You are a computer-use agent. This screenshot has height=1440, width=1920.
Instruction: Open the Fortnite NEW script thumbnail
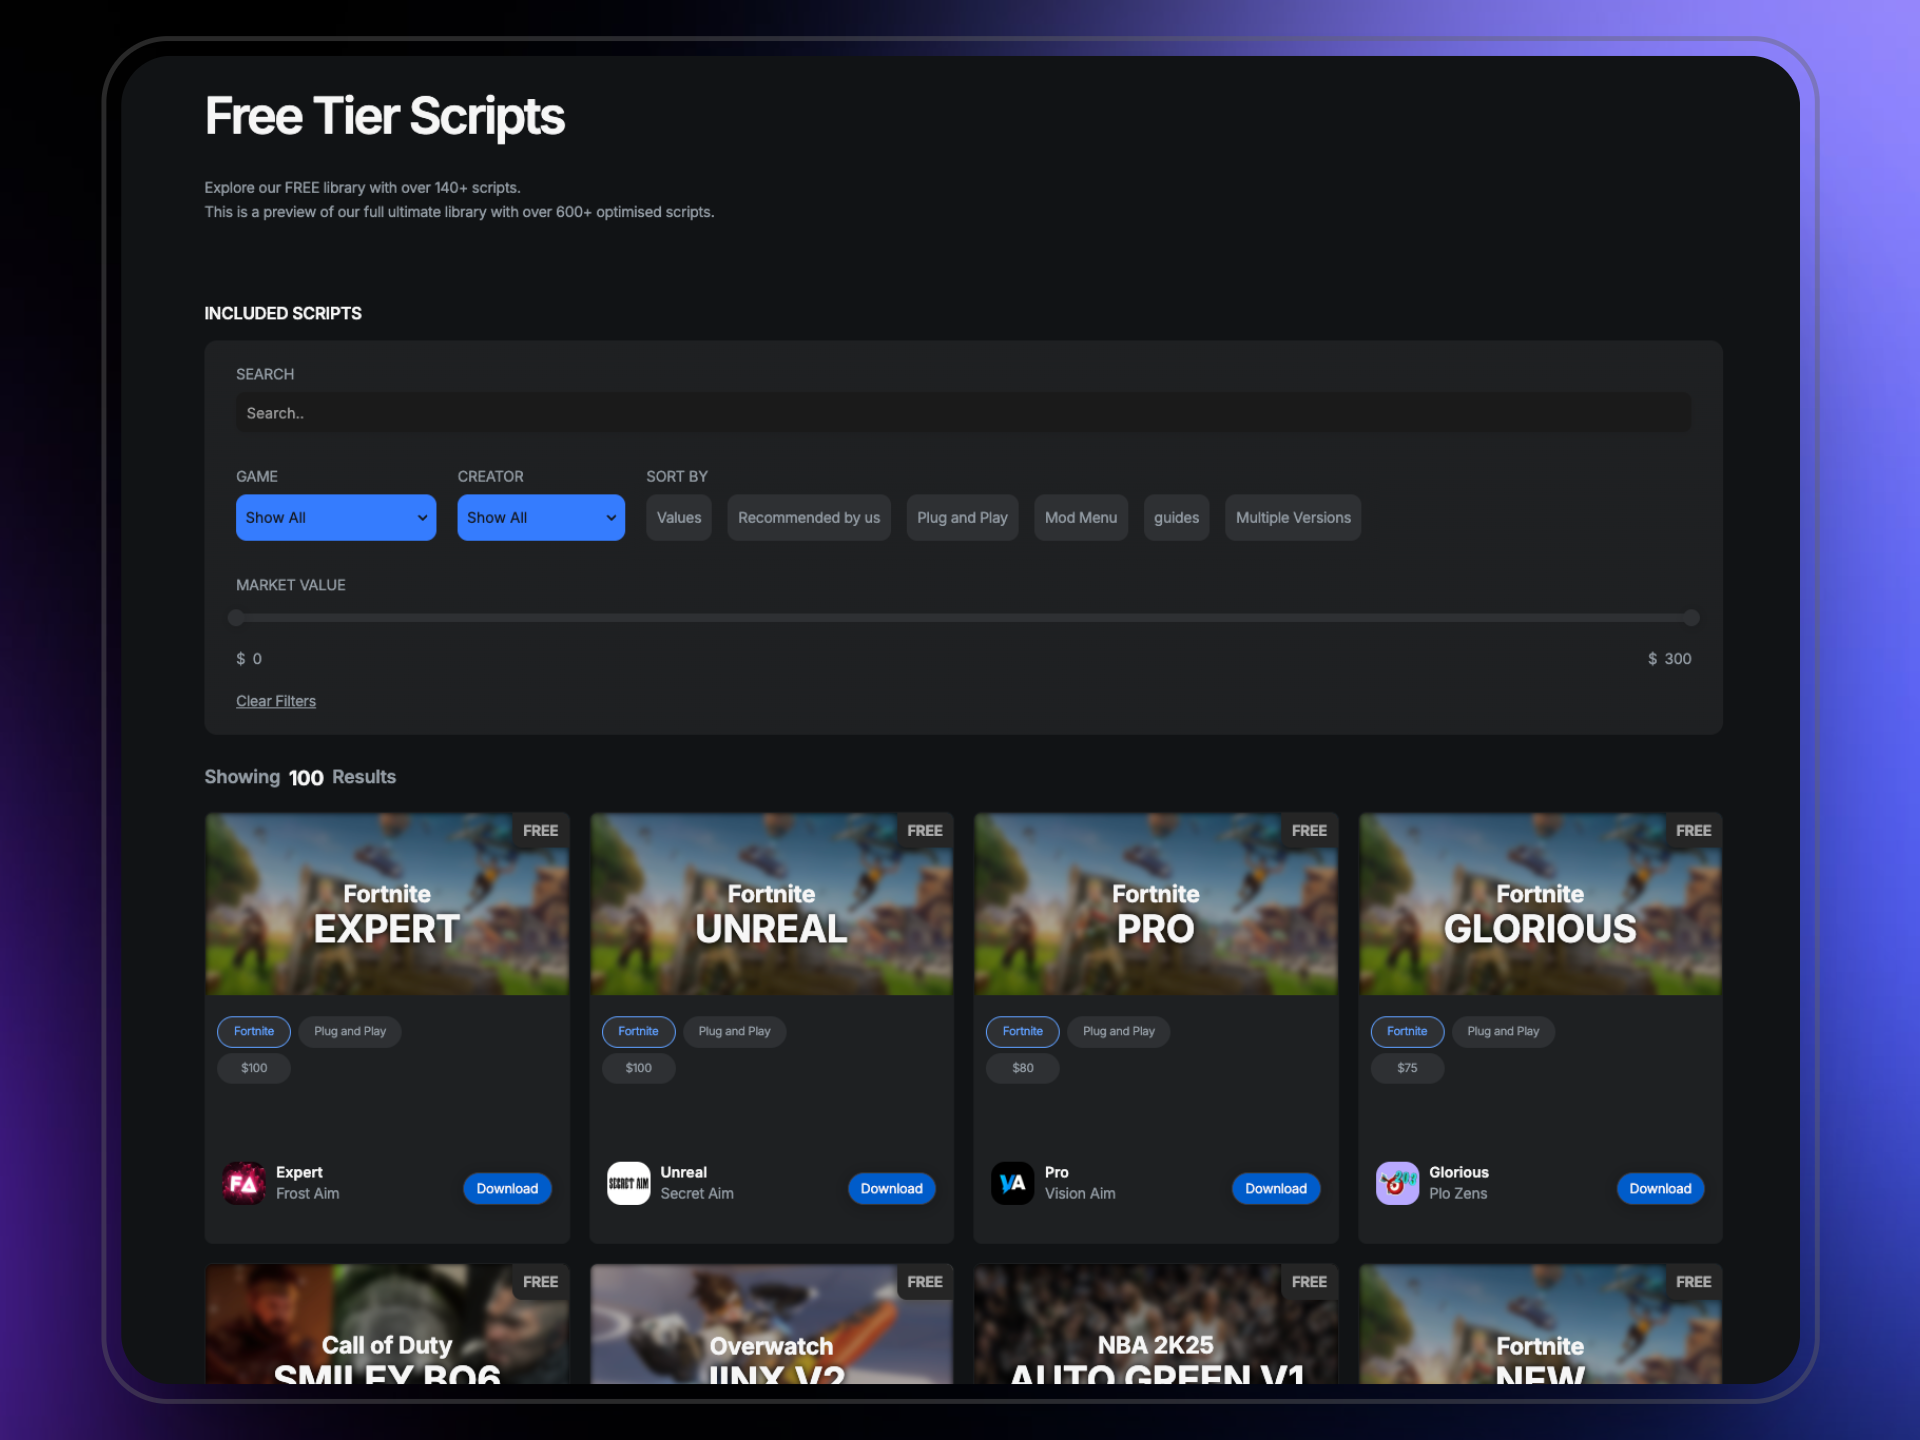pyautogui.click(x=1540, y=1324)
